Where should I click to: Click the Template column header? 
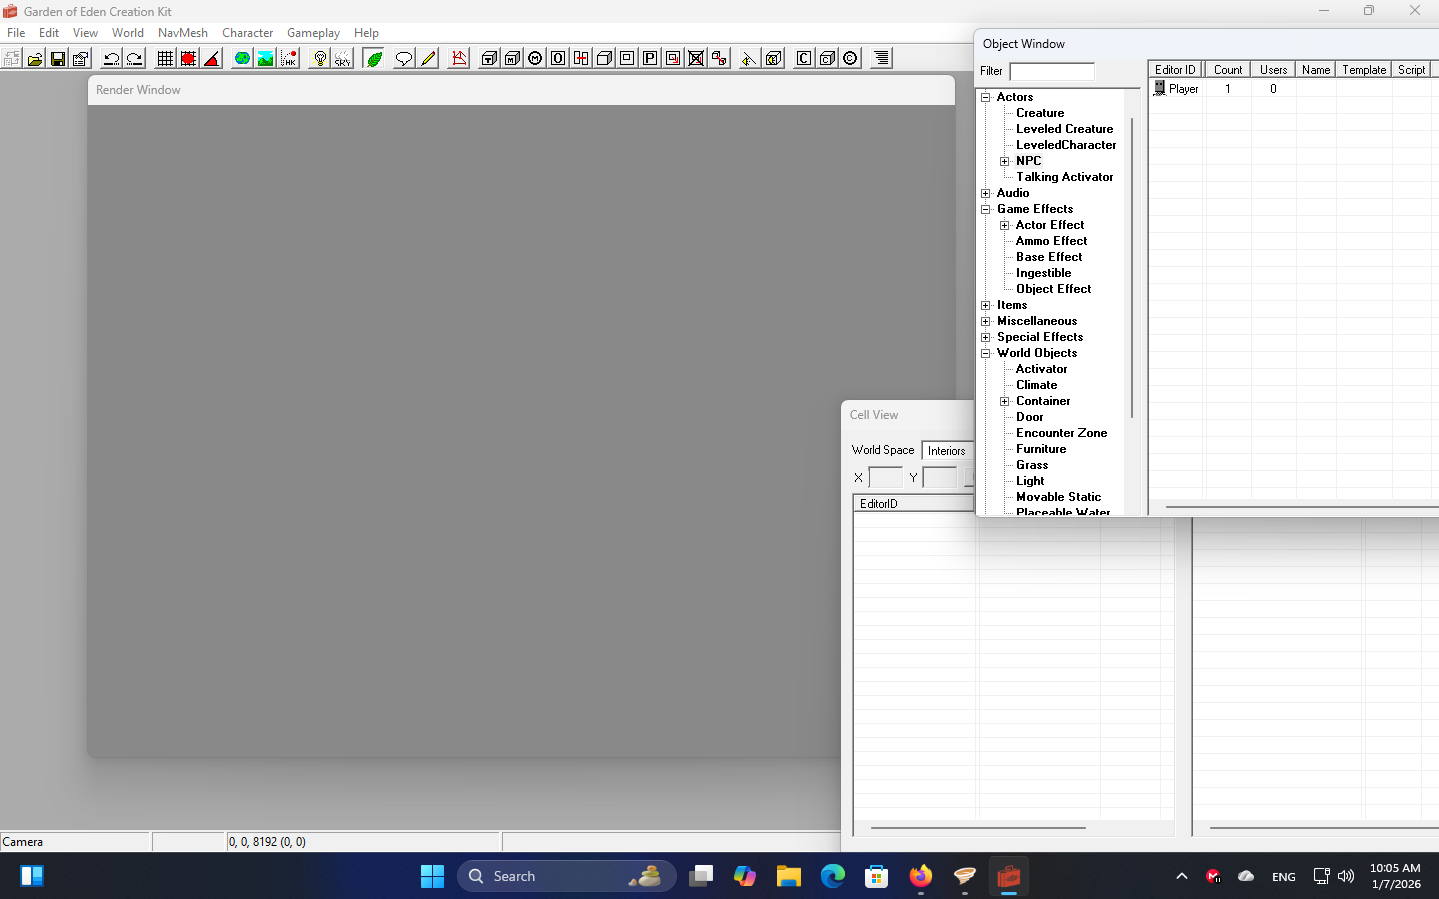1363,70
